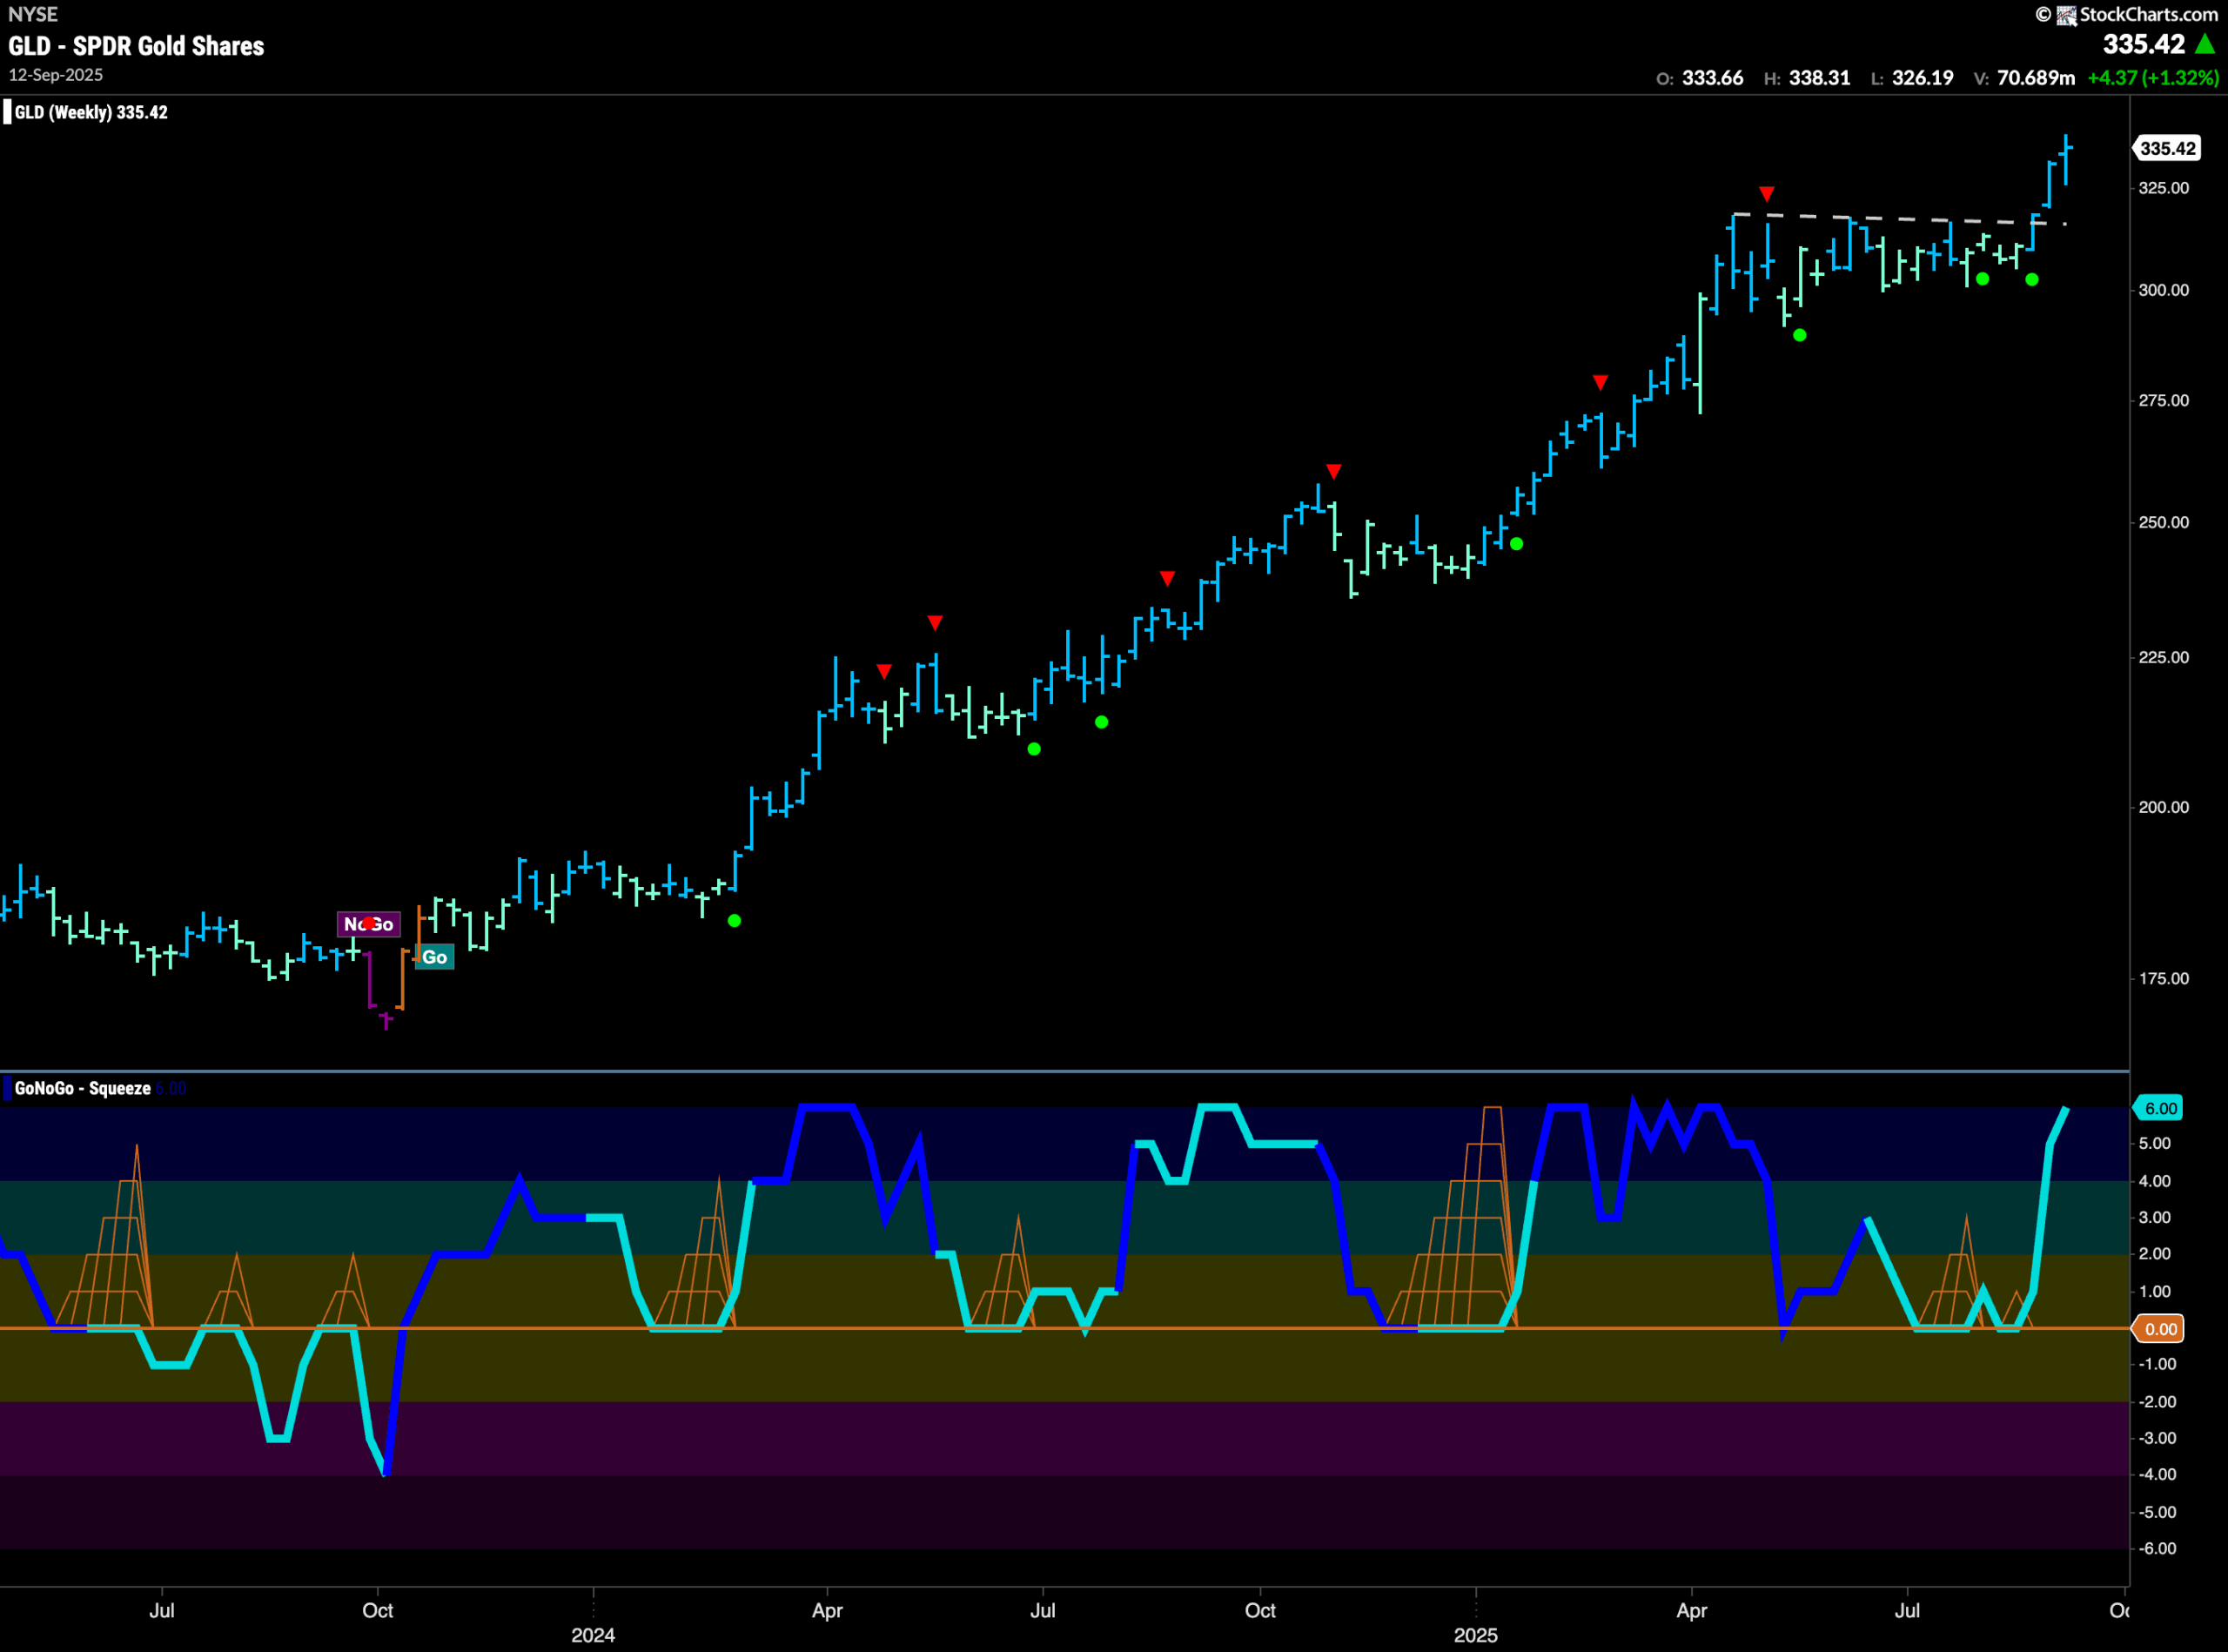
Task: Click the +4.37 (+1.32%) change value
Action: point(2153,78)
